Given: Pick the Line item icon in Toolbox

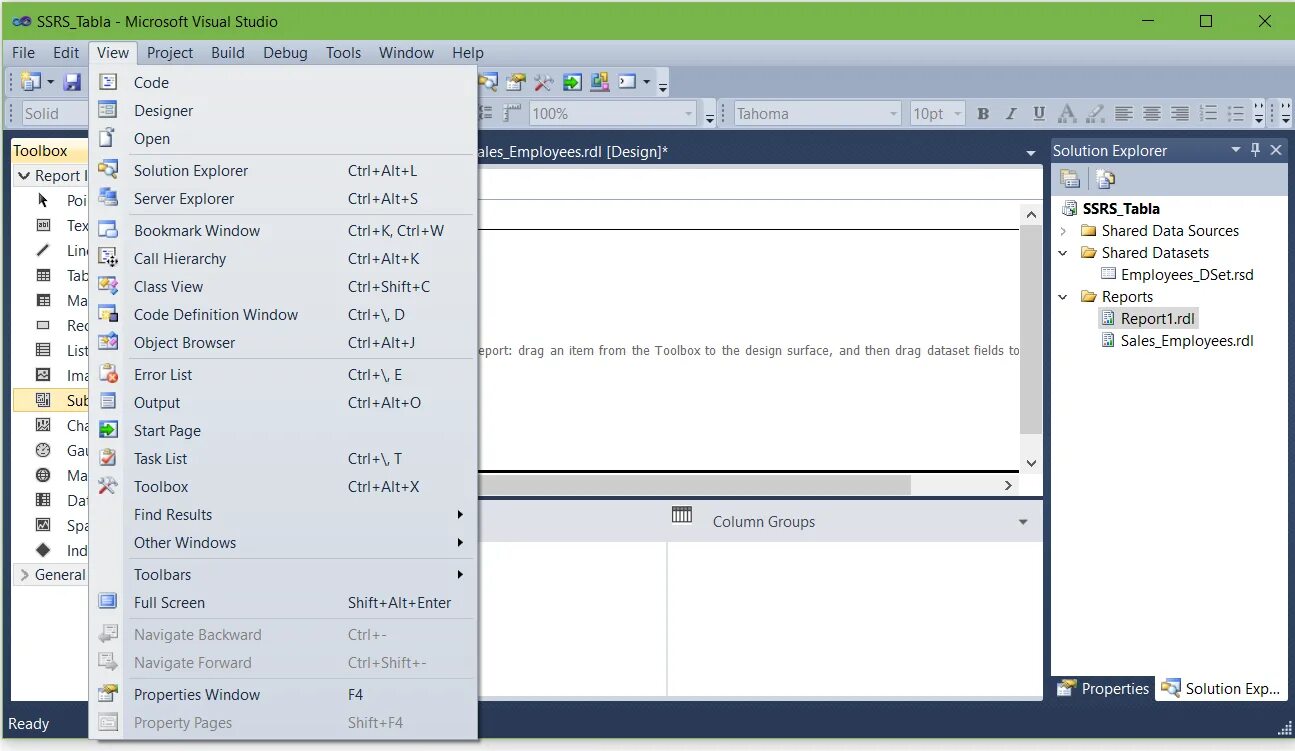Looking at the screenshot, I should click(x=43, y=250).
